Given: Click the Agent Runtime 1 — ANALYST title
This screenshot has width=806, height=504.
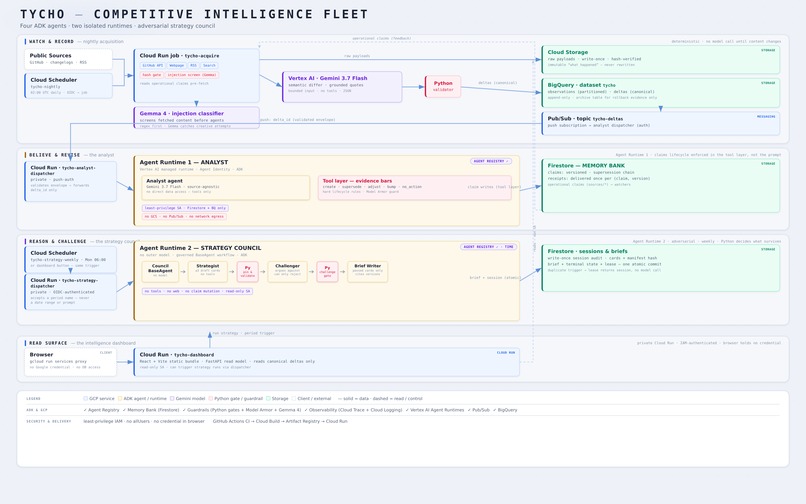Looking at the screenshot, I should pyautogui.click(x=184, y=162).
